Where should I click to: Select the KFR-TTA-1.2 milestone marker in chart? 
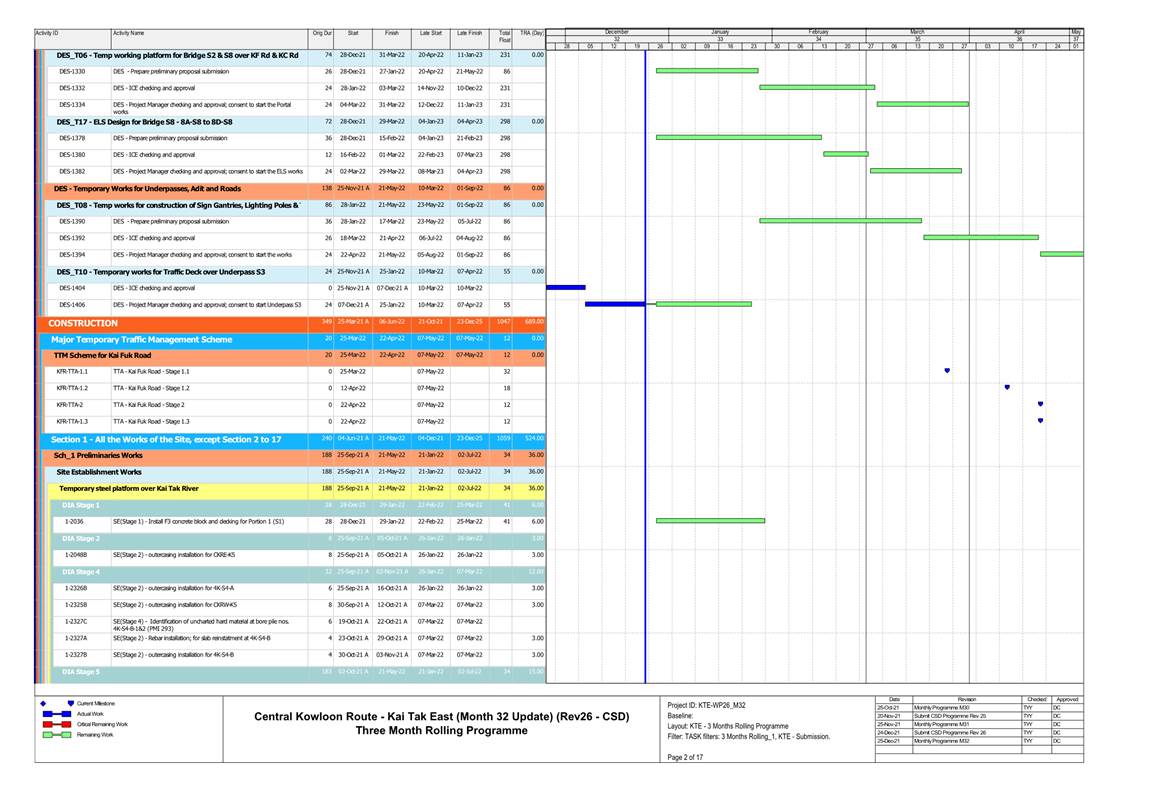pos(1006,387)
